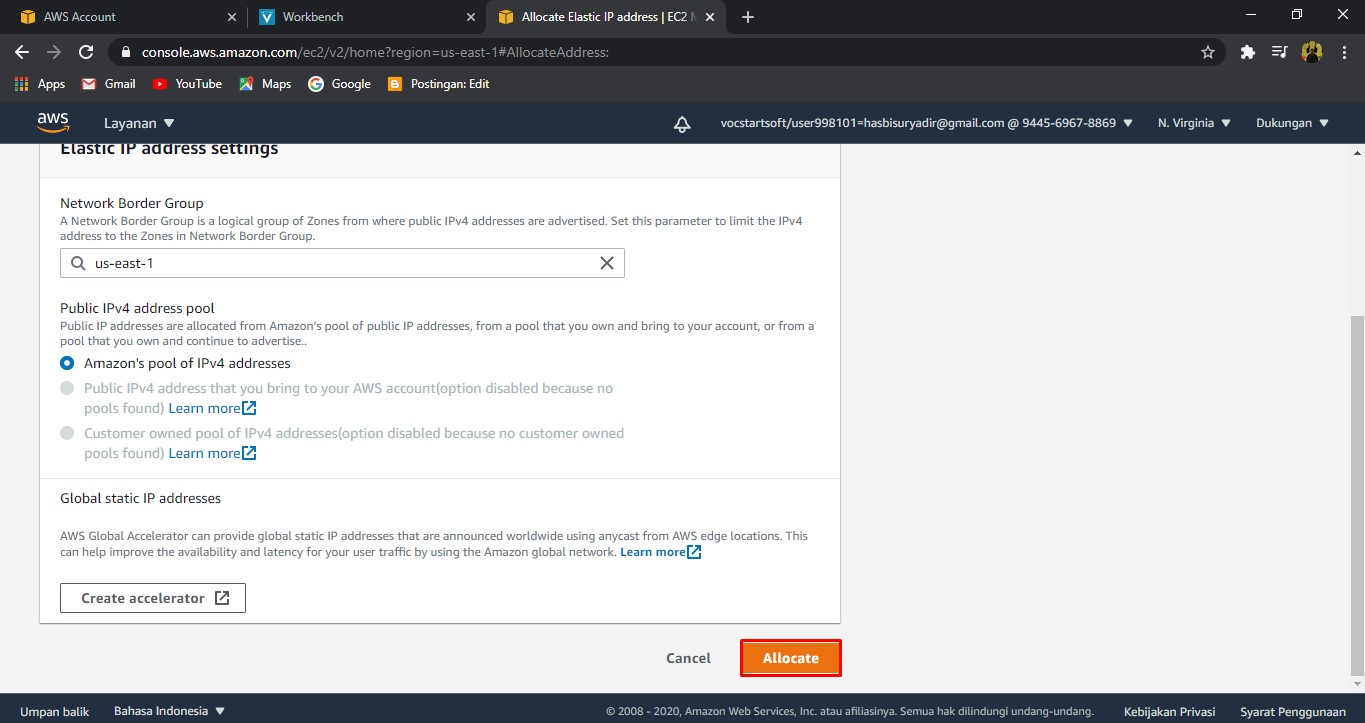Screen dimensions: 1365x723
Task: Reload the page using the refresh icon
Action: (x=86, y=52)
